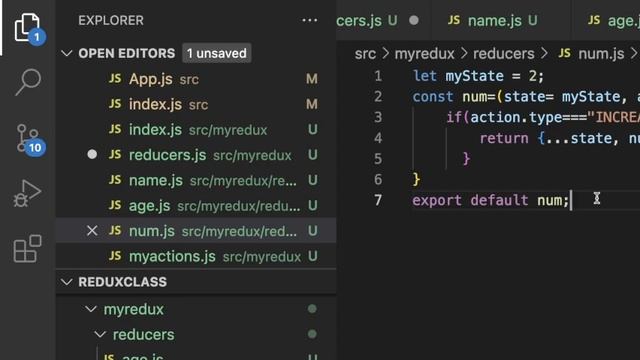Close the num.js open editor
The height and width of the screenshot is (360, 640).
pyautogui.click(x=92, y=231)
